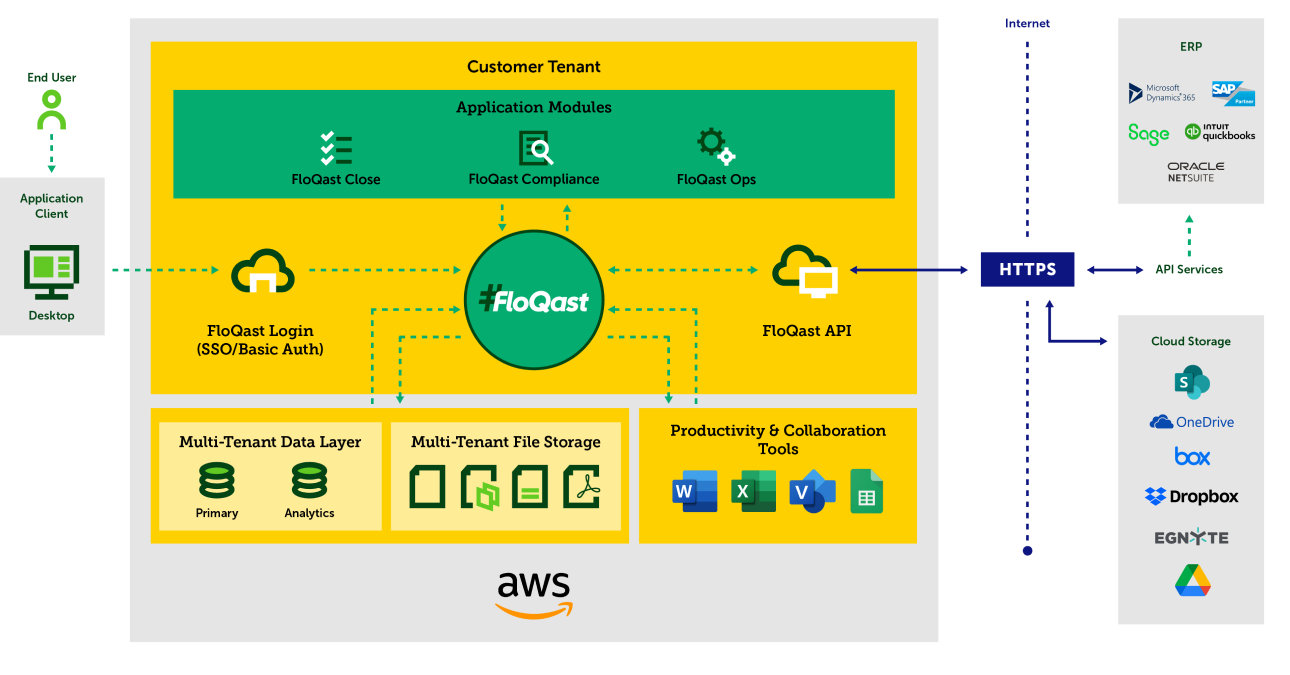Click the SharePoint icon under Cloud Storage
Screen dimensions: 1290x675
1192,383
